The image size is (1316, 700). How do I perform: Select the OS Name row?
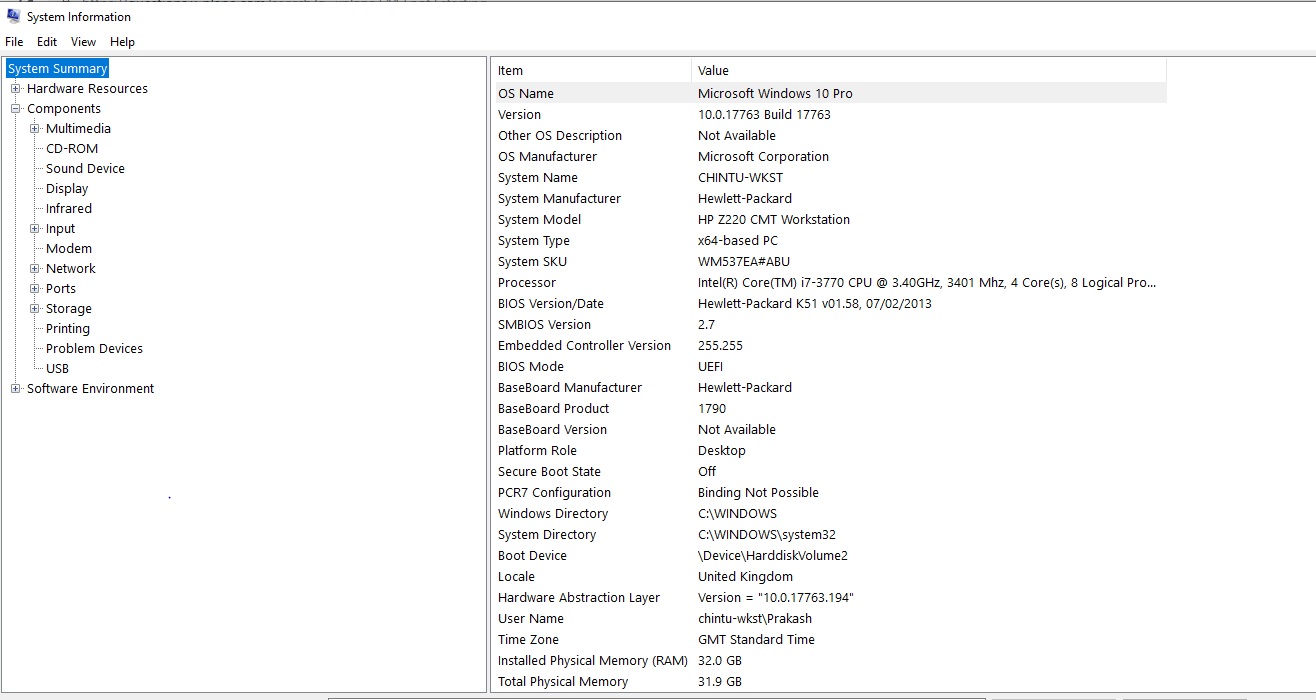(x=829, y=93)
